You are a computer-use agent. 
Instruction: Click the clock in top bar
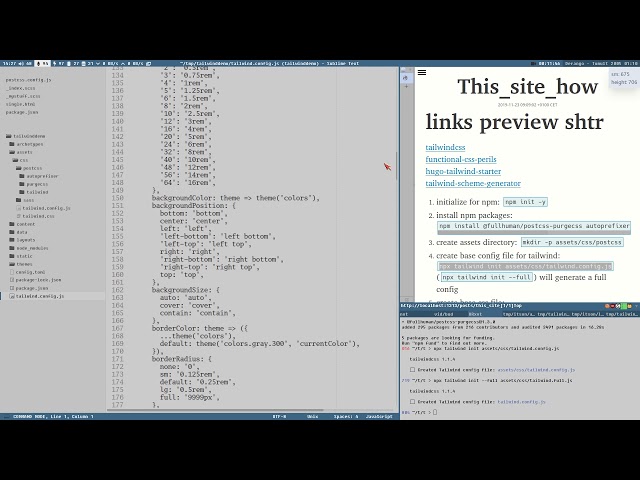[9, 64]
